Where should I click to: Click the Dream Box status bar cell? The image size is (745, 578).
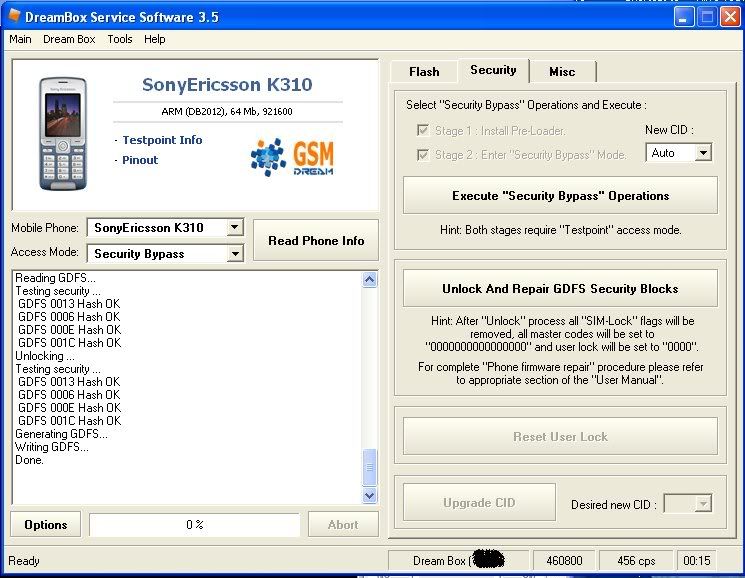pos(458,561)
